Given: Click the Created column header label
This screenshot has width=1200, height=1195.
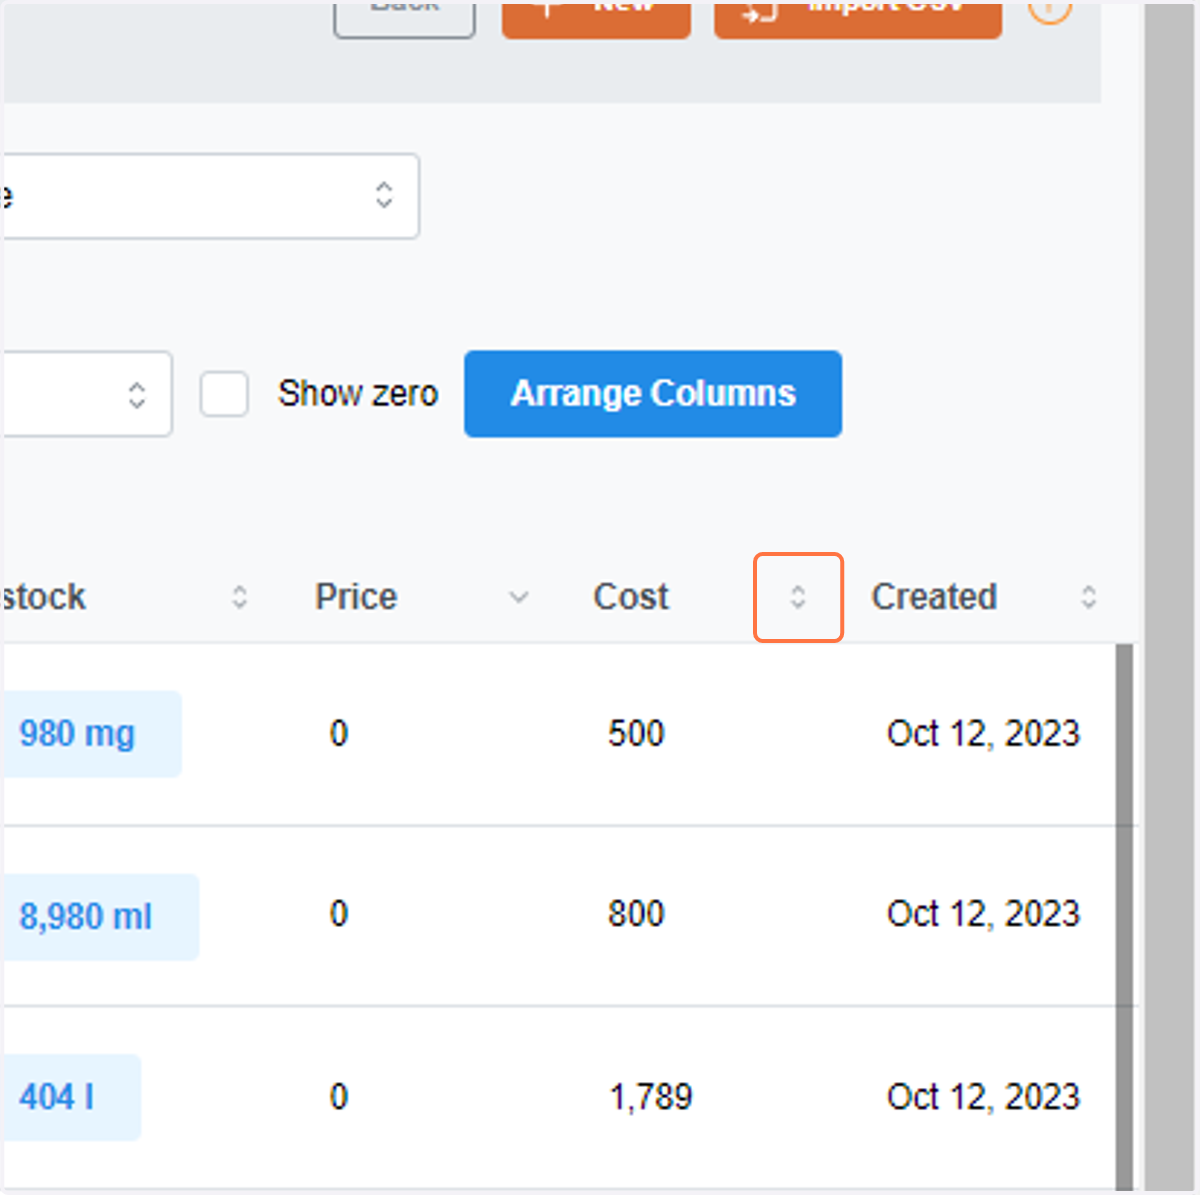Looking at the screenshot, I should pyautogui.click(x=934, y=597).
